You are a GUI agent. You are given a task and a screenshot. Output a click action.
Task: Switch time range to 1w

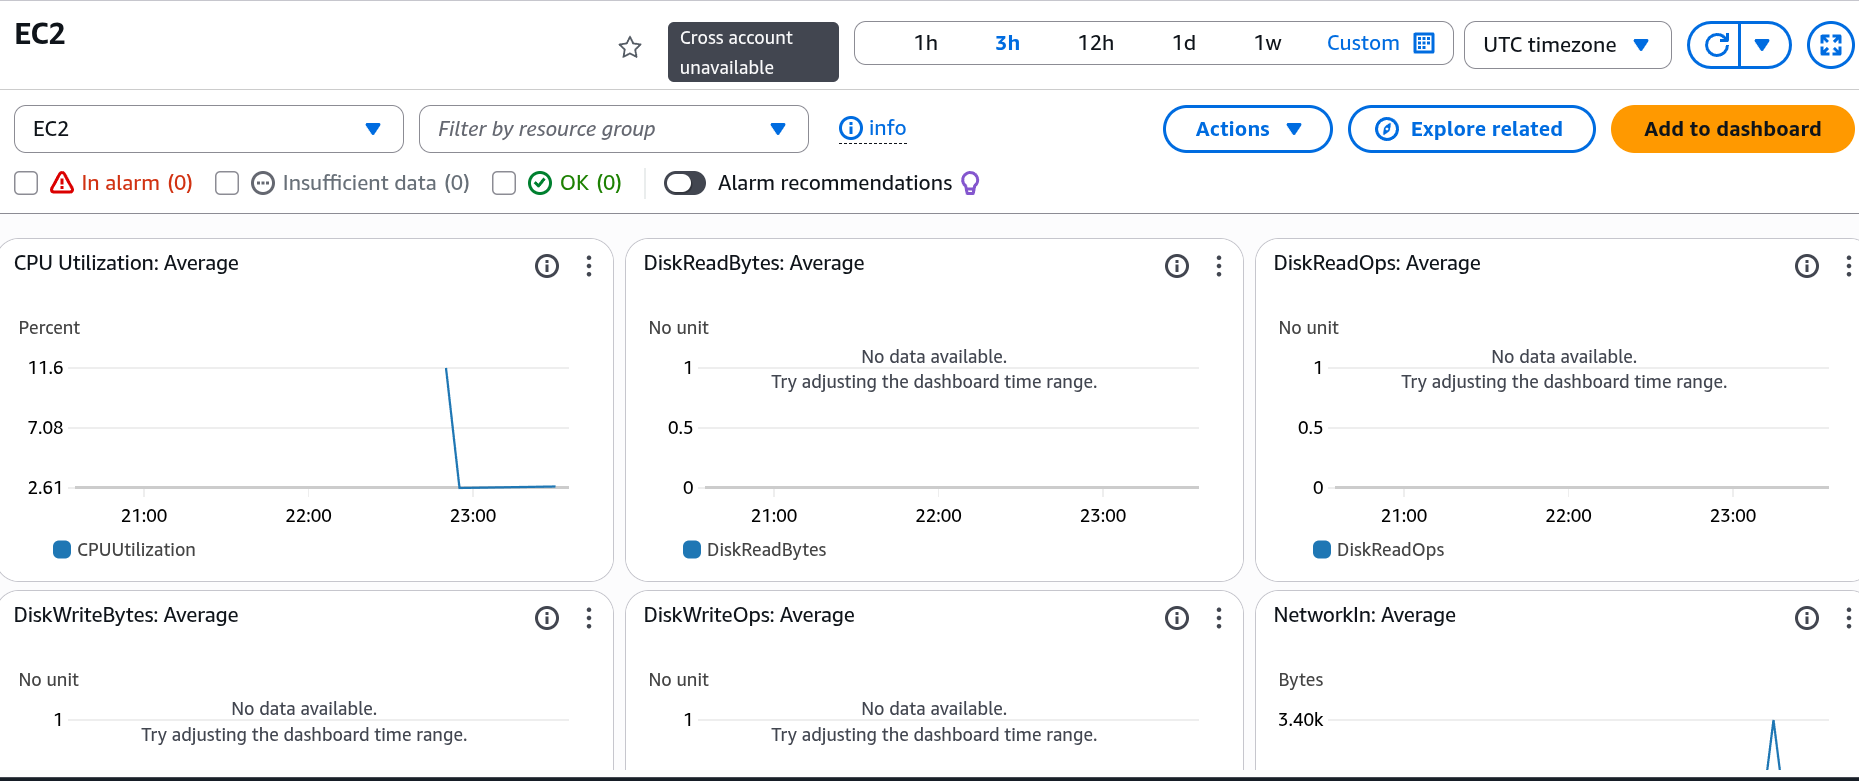1267,43
